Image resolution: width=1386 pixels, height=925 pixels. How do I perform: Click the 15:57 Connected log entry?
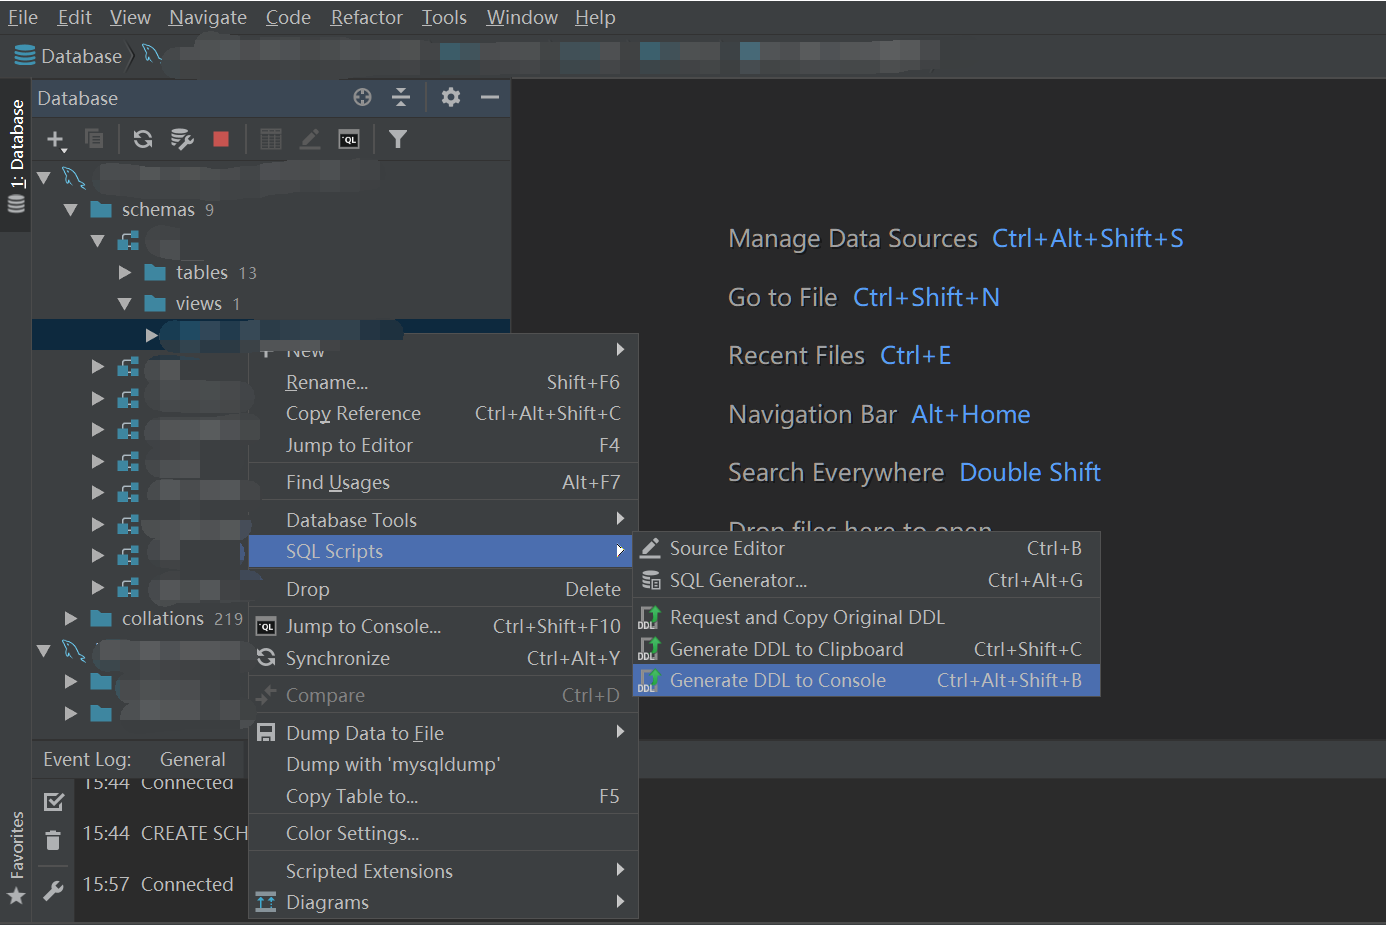tap(158, 884)
